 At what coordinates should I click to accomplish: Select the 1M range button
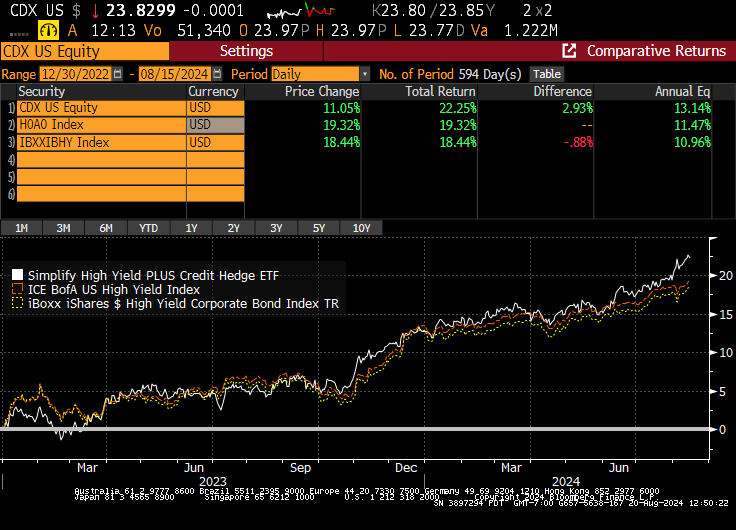click(22, 228)
